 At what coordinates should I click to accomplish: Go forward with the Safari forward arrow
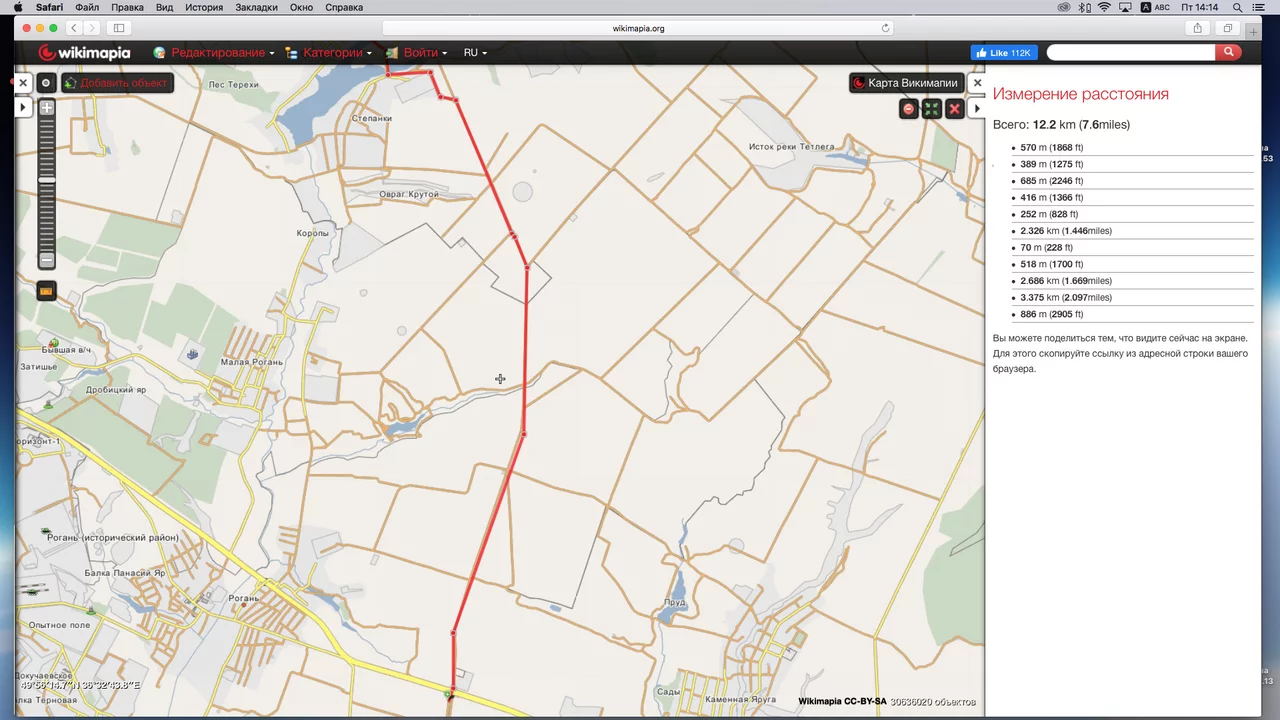coord(91,28)
